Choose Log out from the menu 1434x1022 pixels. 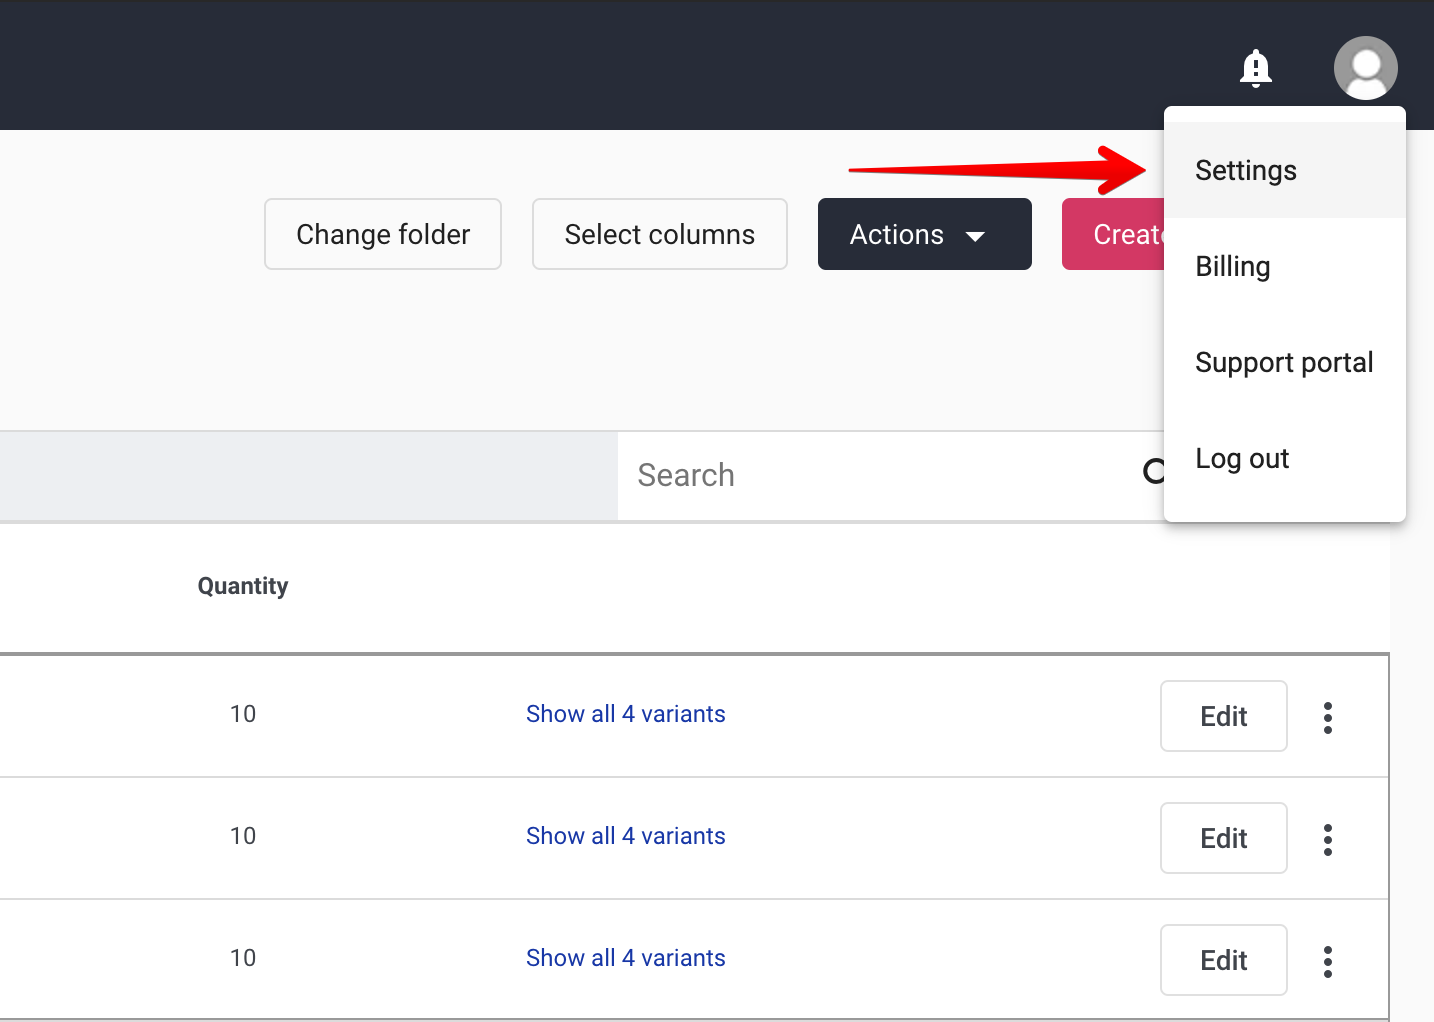(1285, 458)
